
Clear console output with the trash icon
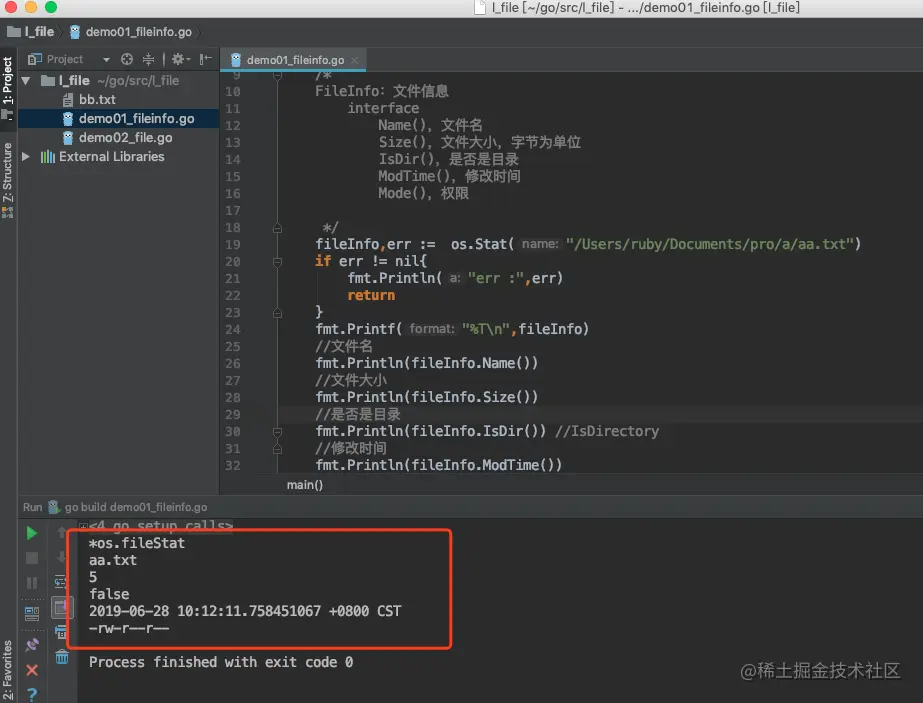[x=62, y=656]
